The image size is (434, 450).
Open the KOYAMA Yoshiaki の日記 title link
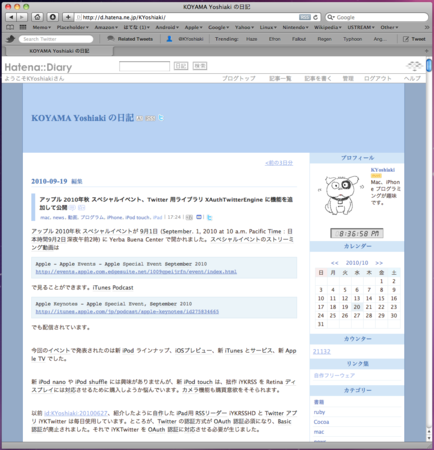[x=83, y=118]
